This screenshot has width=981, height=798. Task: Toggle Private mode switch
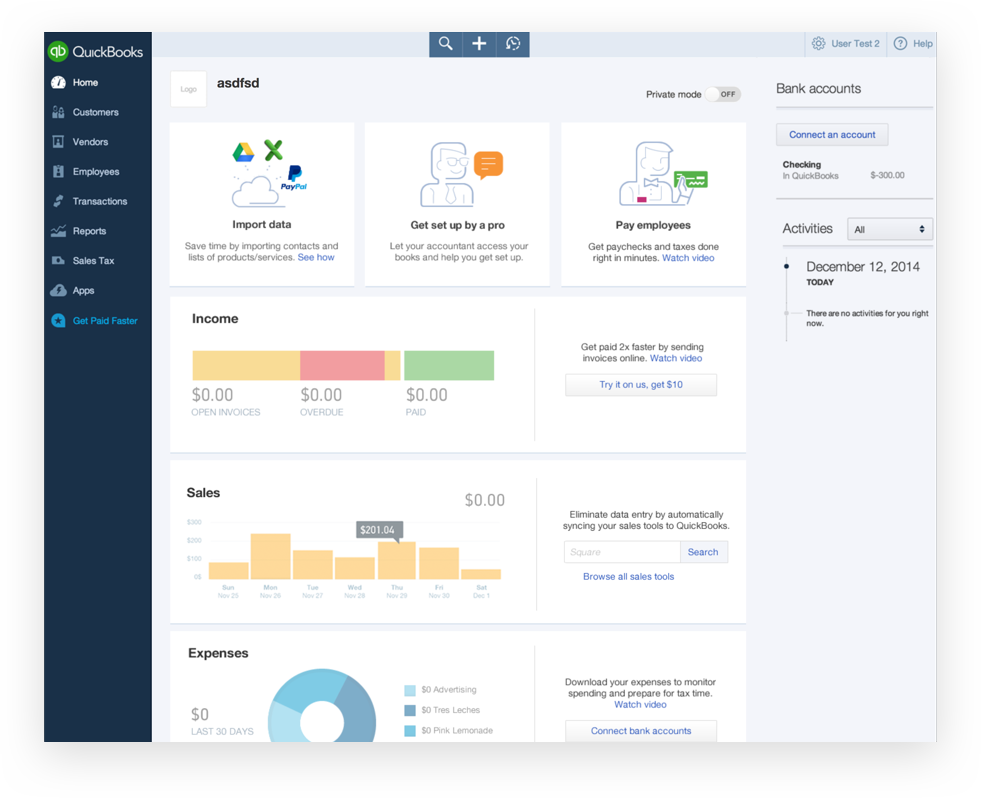pyautogui.click(x=723, y=94)
